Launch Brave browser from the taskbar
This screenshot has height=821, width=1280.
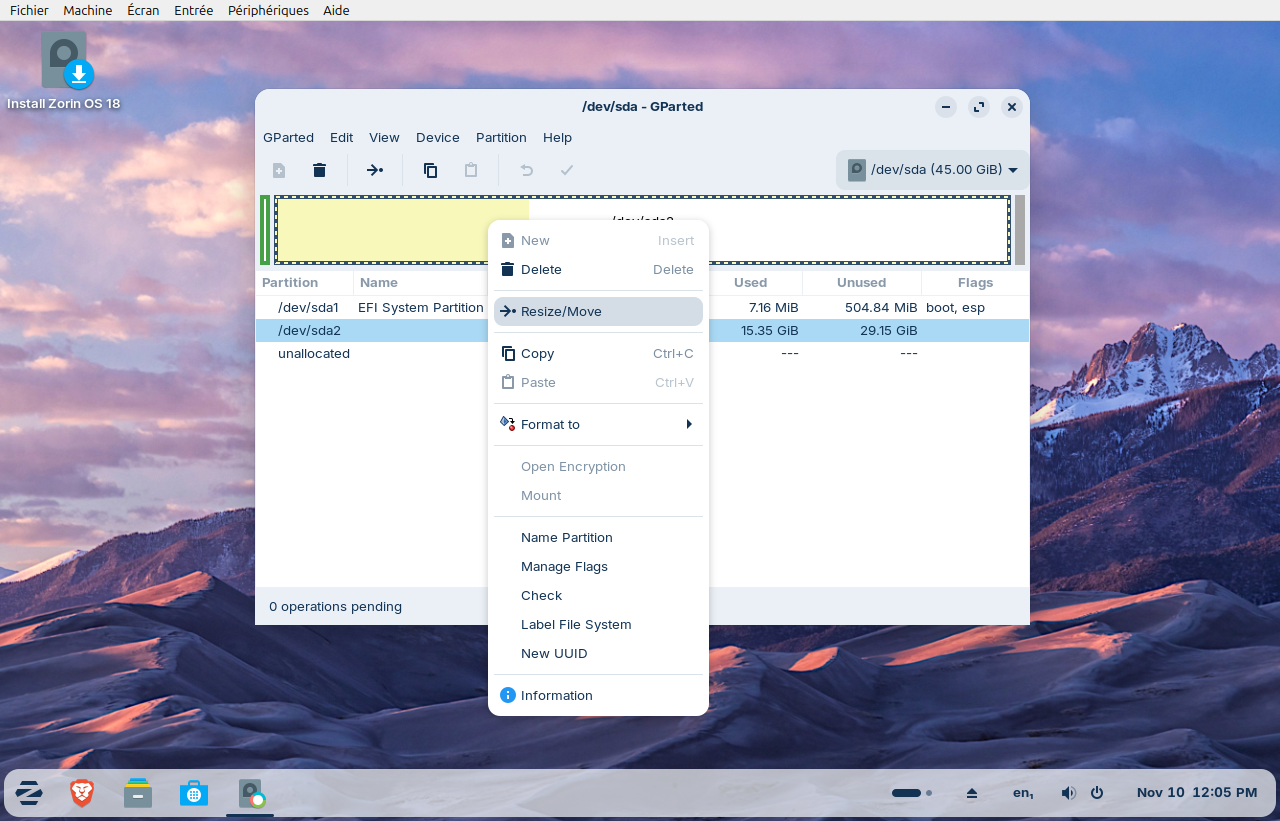82,794
